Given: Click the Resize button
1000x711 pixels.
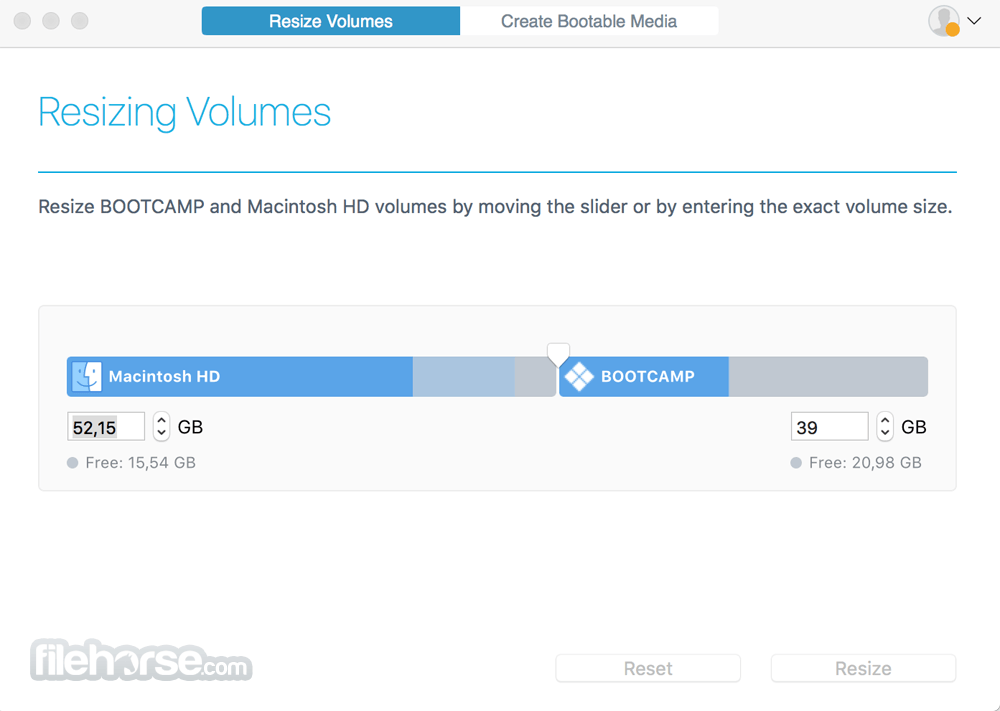Looking at the screenshot, I should (863, 668).
